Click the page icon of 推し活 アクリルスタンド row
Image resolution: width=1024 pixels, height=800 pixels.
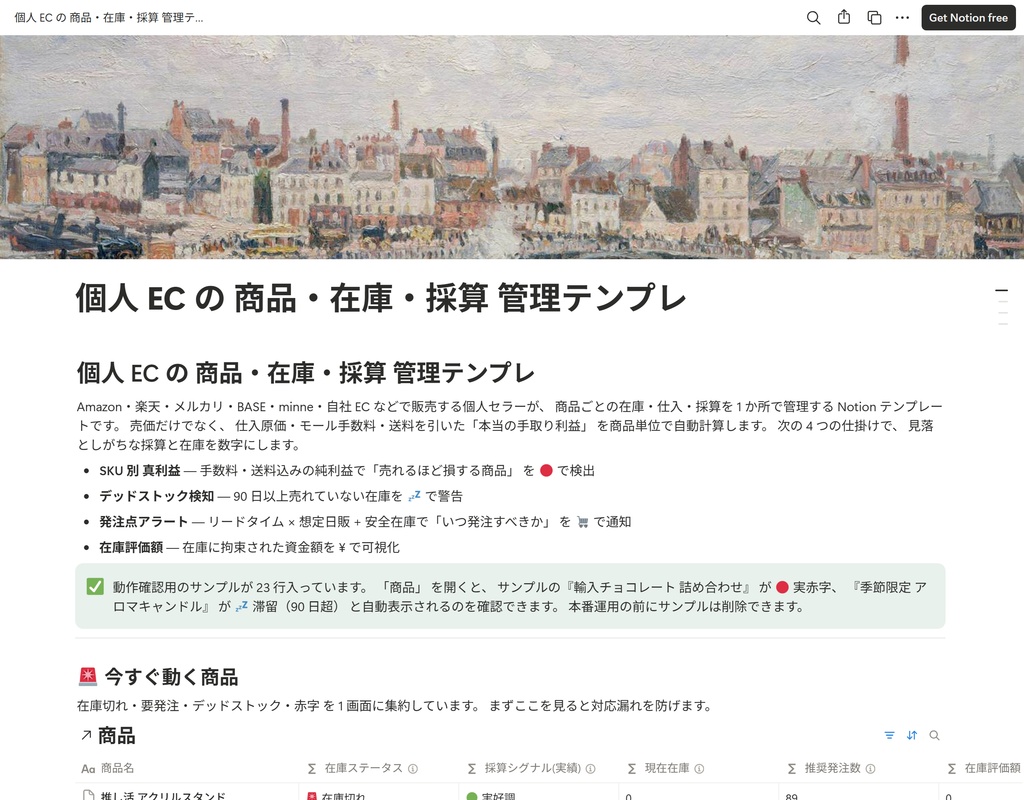coord(88,795)
